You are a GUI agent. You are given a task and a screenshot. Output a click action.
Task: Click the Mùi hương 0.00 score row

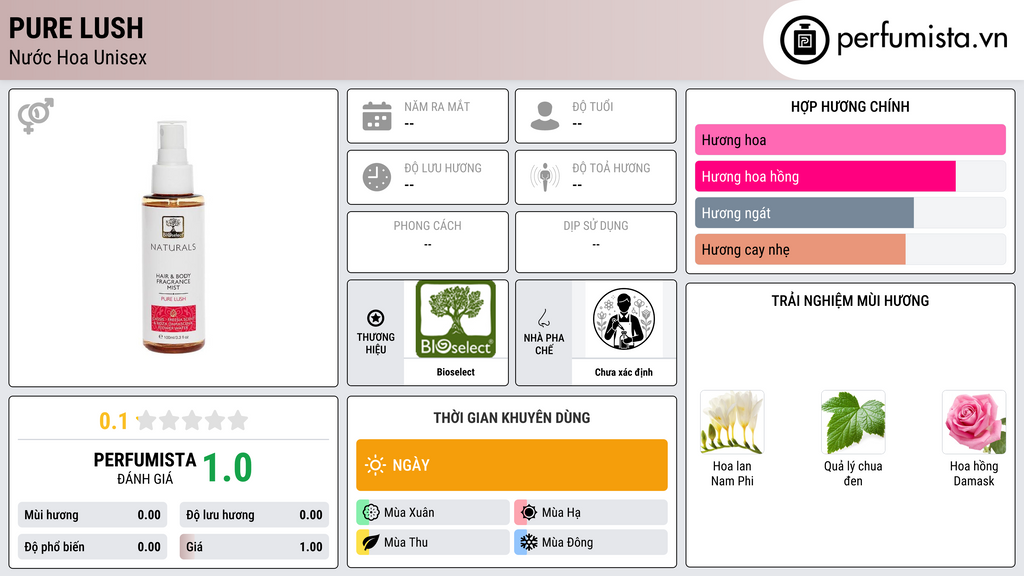click(92, 515)
